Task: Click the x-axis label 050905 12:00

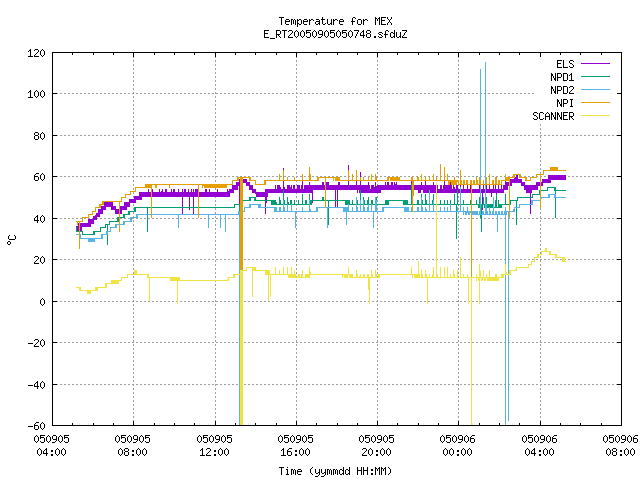Action: [214, 445]
